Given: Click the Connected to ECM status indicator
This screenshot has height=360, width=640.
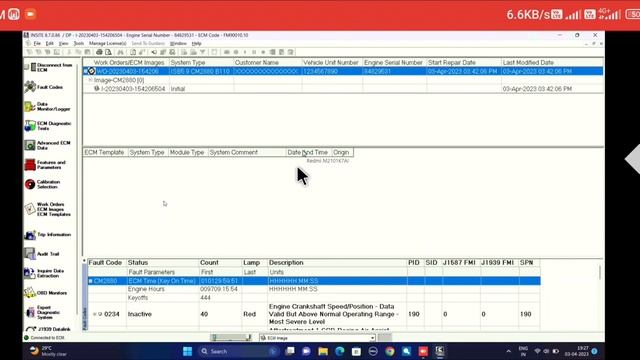Looking at the screenshot, I should pyautogui.click(x=44, y=338).
